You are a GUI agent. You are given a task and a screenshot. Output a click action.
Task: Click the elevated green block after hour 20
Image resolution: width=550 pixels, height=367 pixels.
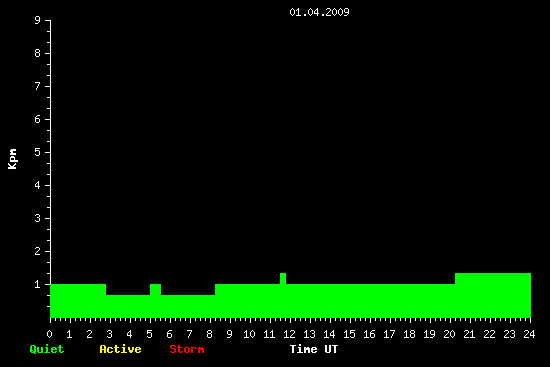[493, 295]
